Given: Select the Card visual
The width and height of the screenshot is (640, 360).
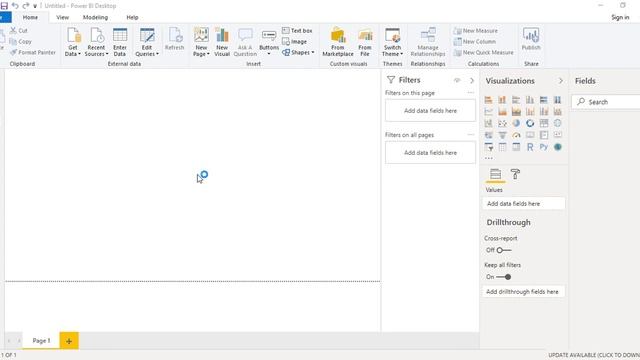Looking at the screenshot, I should [x=530, y=135].
